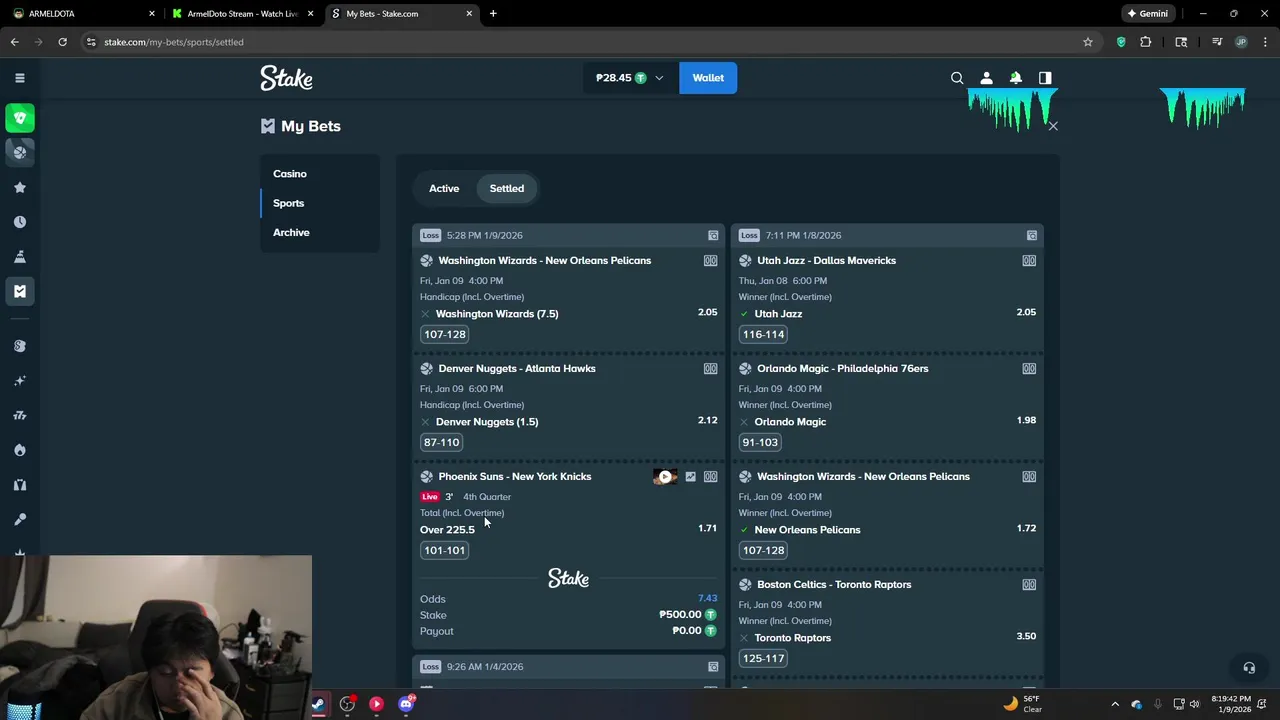Switch to ArmelDoto Stream browser tab
1280x720 pixels.
click(240, 14)
